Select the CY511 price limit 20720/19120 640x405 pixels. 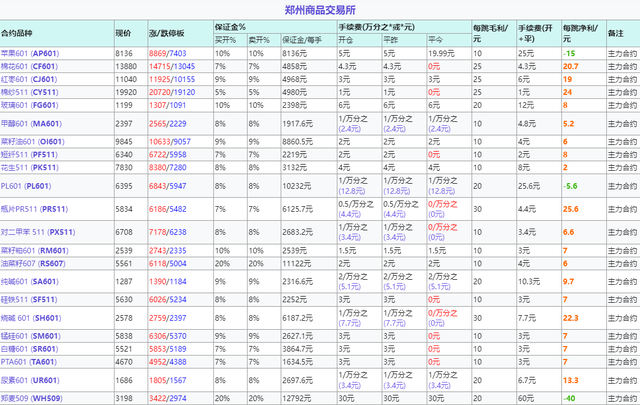172,92
